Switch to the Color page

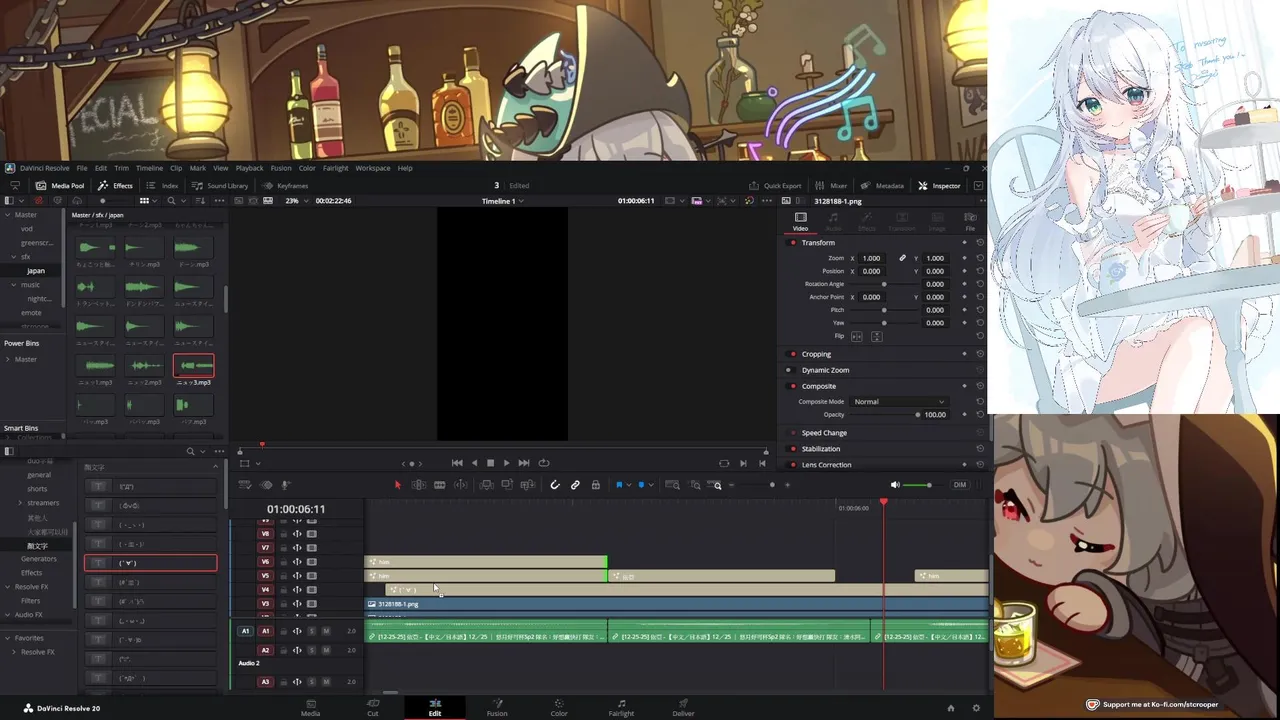pyautogui.click(x=559, y=707)
